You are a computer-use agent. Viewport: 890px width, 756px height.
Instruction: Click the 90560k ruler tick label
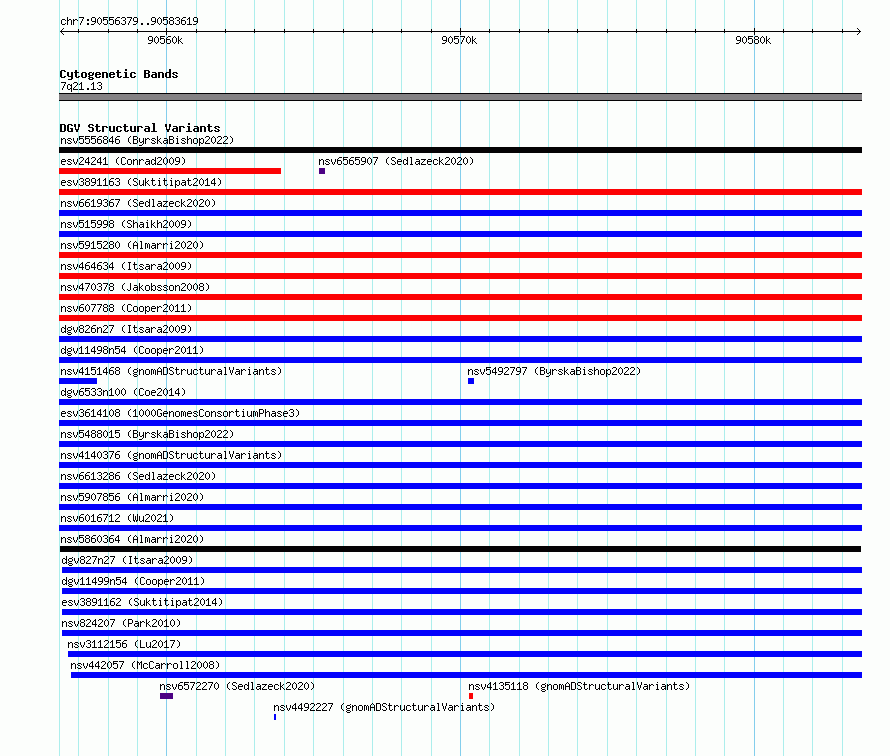coord(165,40)
